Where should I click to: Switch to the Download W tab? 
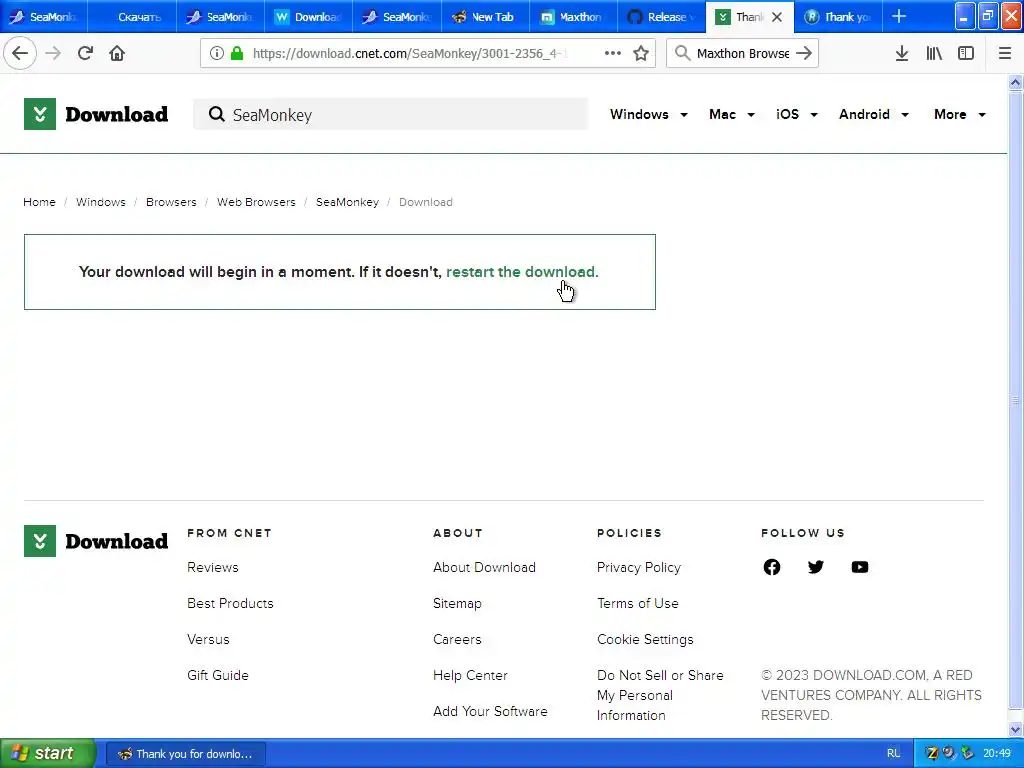(309, 17)
